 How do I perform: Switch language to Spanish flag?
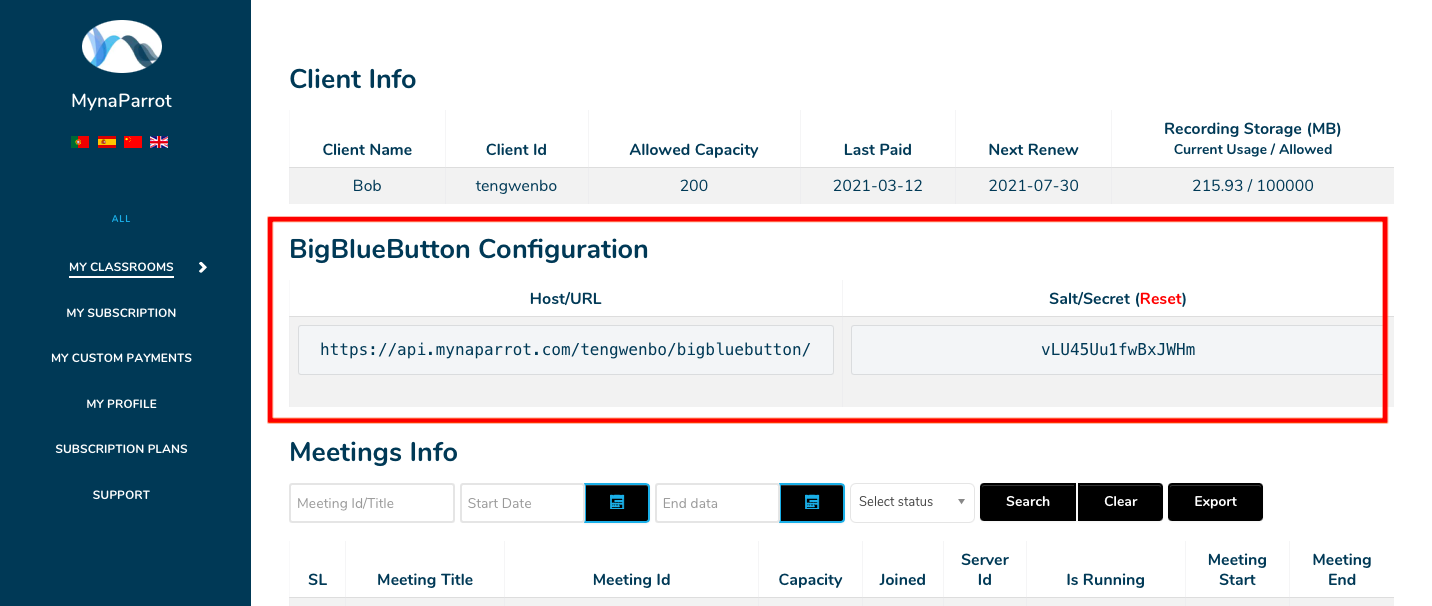[107, 142]
